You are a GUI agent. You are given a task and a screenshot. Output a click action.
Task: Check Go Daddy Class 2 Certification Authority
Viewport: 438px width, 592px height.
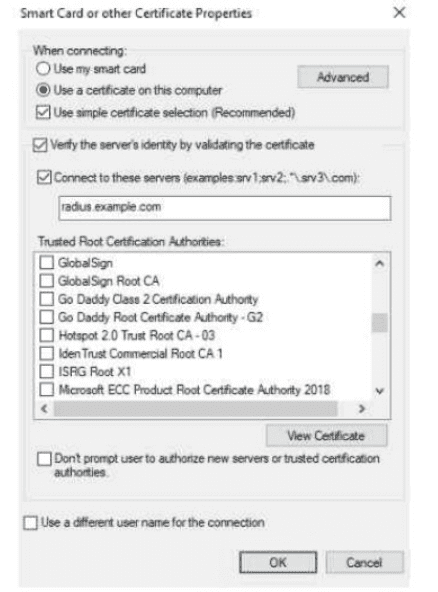point(46,299)
